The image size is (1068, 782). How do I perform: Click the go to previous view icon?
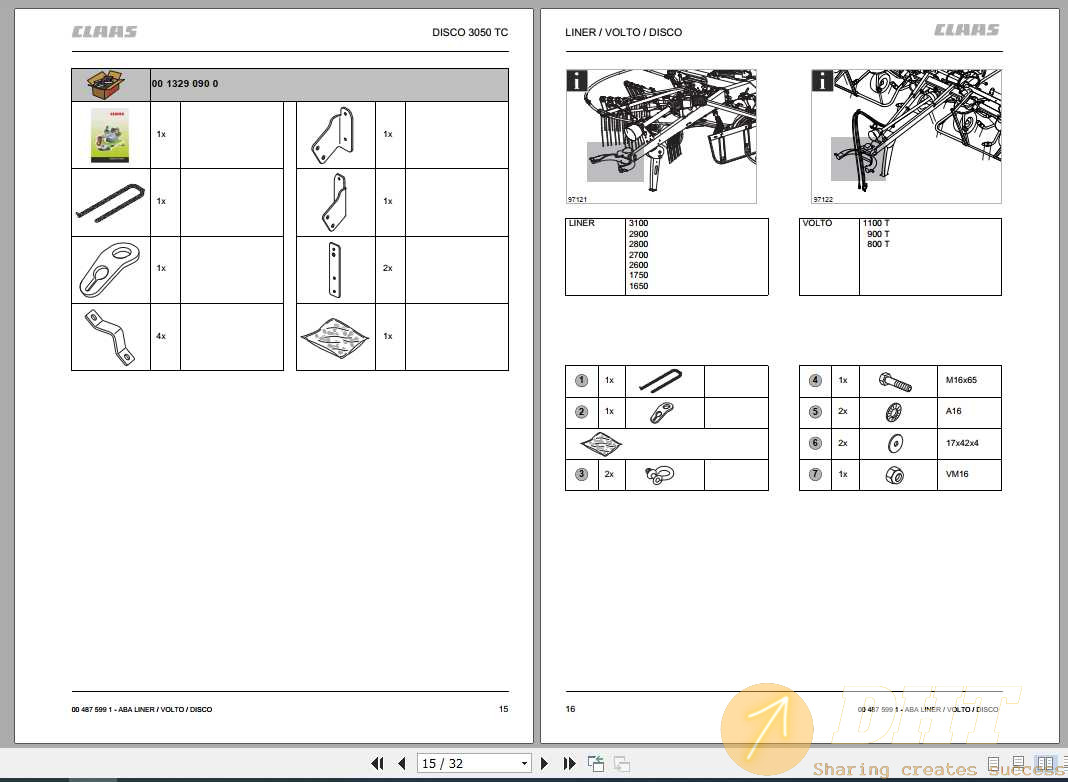click(595, 764)
